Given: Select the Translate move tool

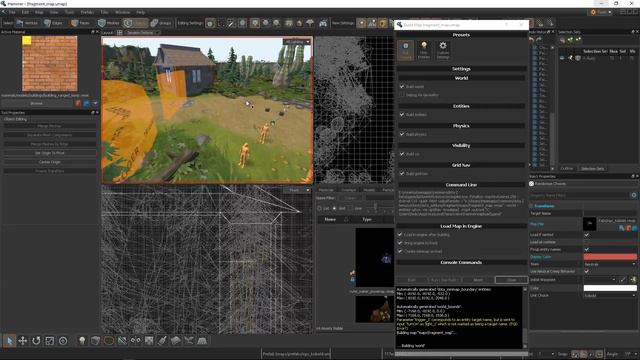Looking at the screenshot, I should coord(23,340).
